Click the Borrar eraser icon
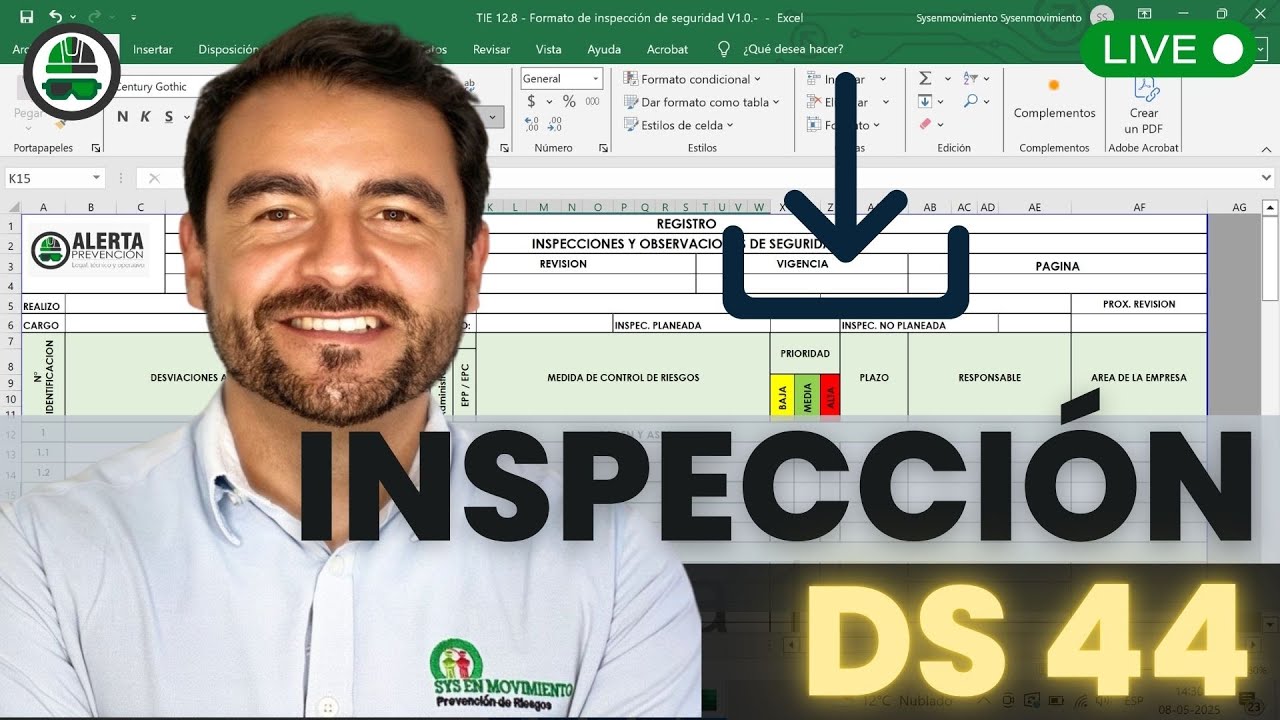 (x=925, y=124)
